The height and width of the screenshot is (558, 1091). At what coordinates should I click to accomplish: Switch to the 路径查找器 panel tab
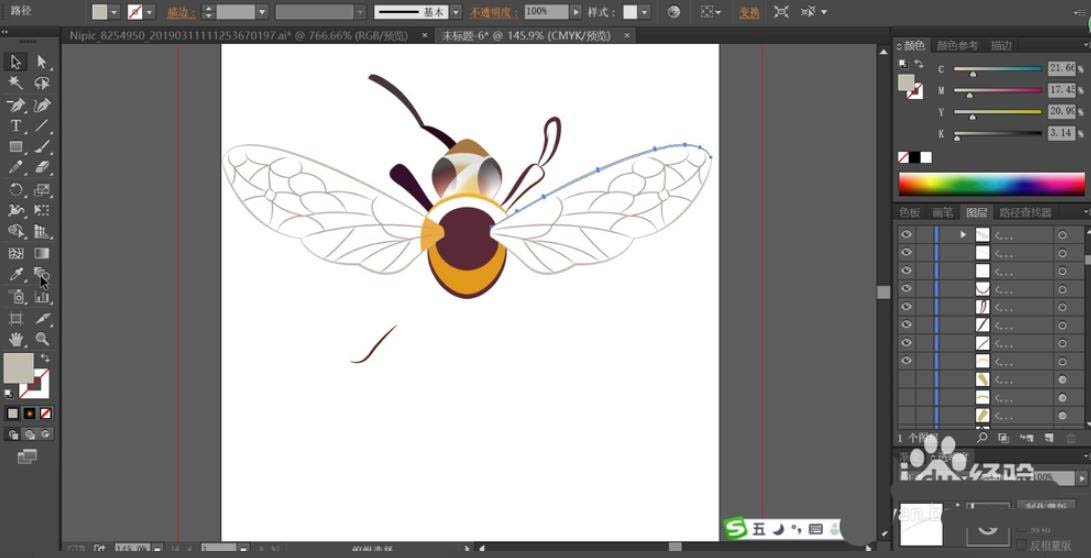click(x=1025, y=212)
